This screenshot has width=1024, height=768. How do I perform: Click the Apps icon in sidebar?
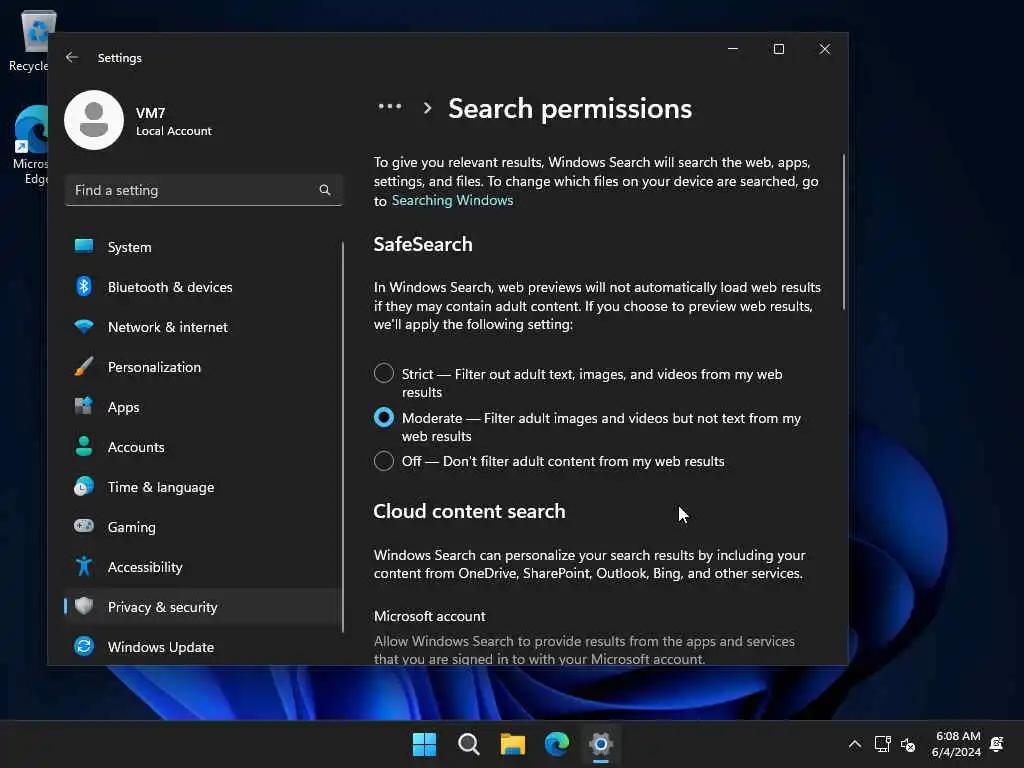coord(84,406)
